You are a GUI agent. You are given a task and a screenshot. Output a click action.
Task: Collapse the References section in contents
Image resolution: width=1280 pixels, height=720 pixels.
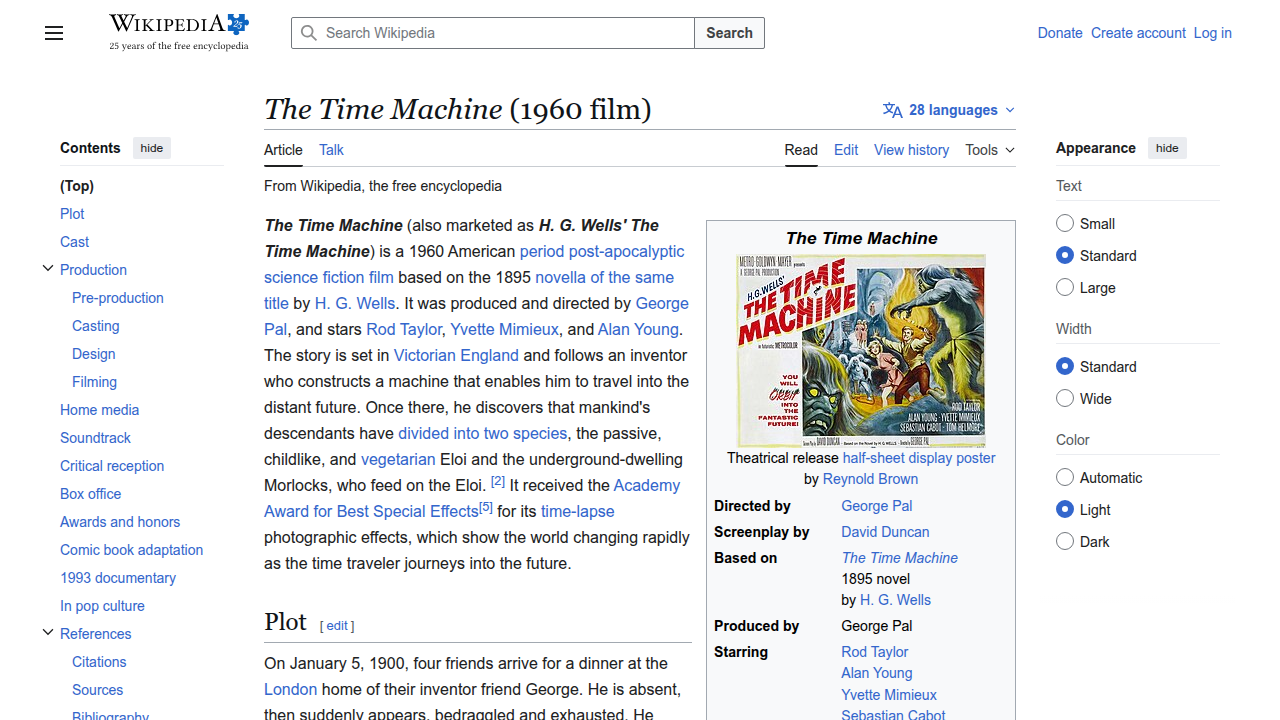(47, 632)
